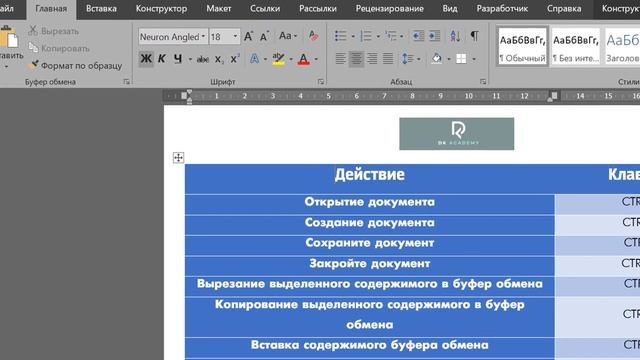
Task: Toggle subscript formatting
Action: (x=219, y=59)
